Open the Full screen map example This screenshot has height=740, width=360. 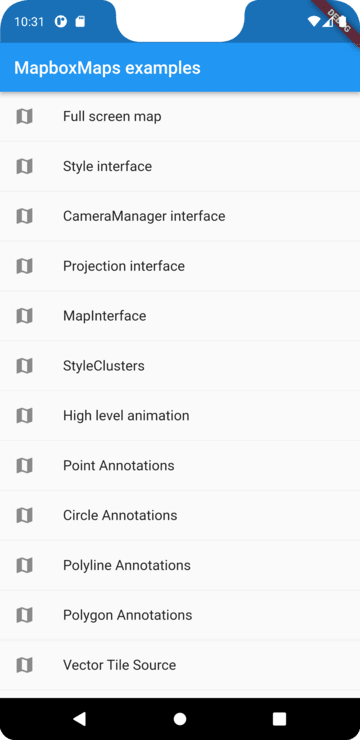[x=180, y=116]
